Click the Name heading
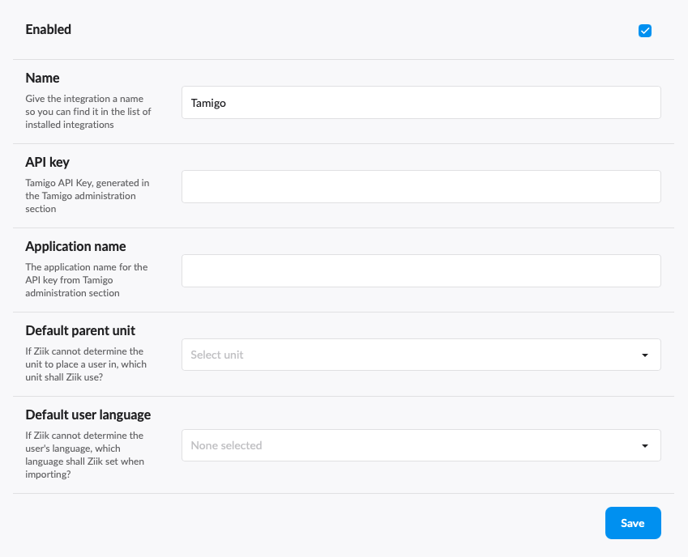Screen dimensions: 688x557 [42, 78]
